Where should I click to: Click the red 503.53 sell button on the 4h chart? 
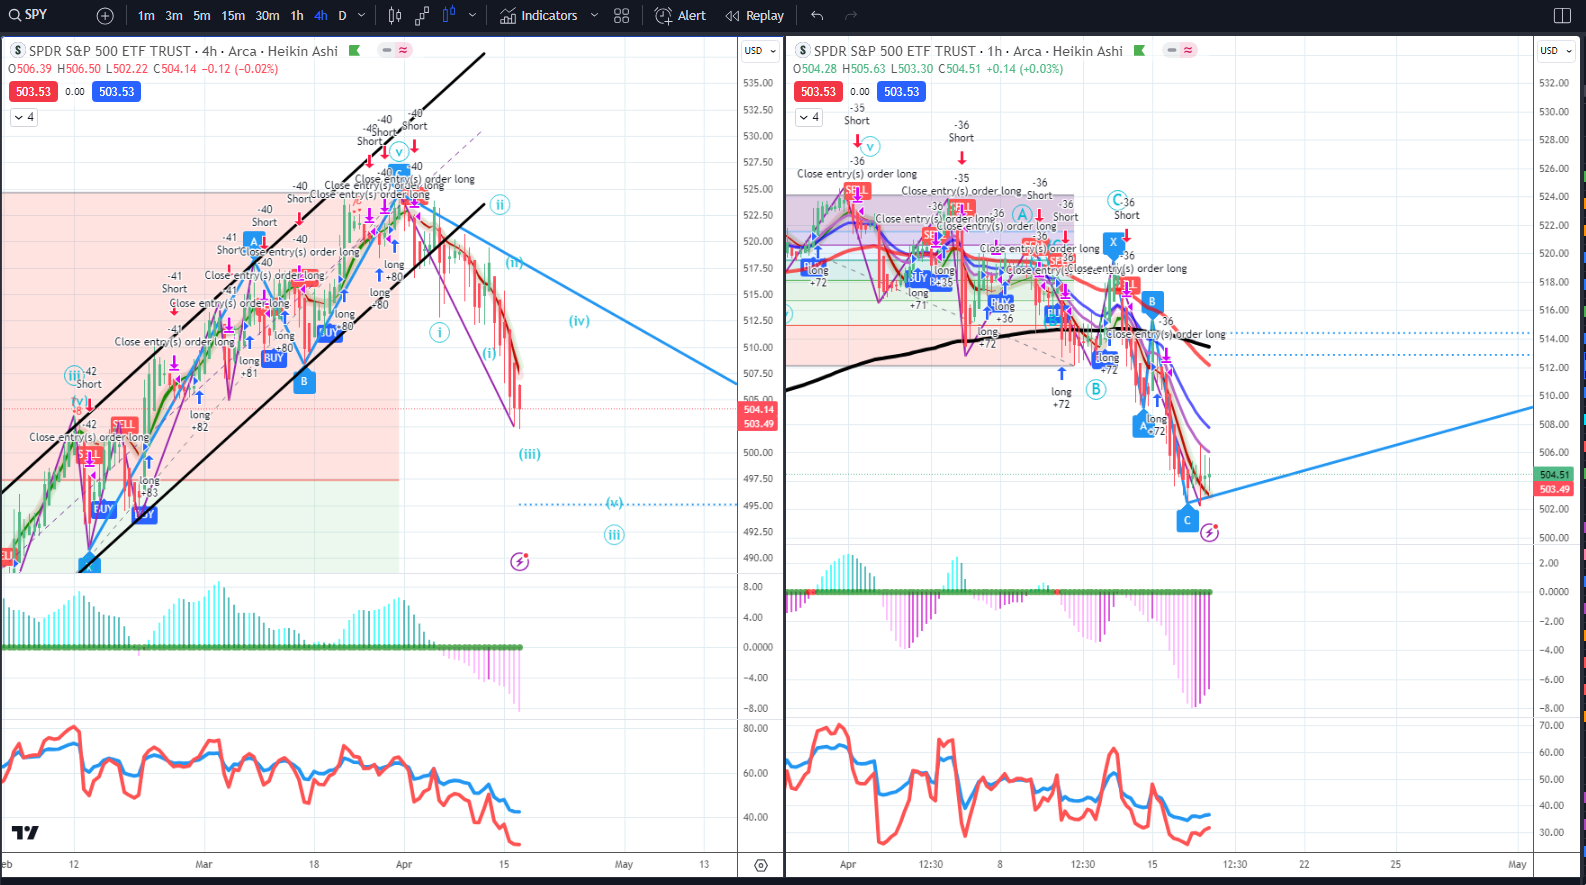(33, 92)
